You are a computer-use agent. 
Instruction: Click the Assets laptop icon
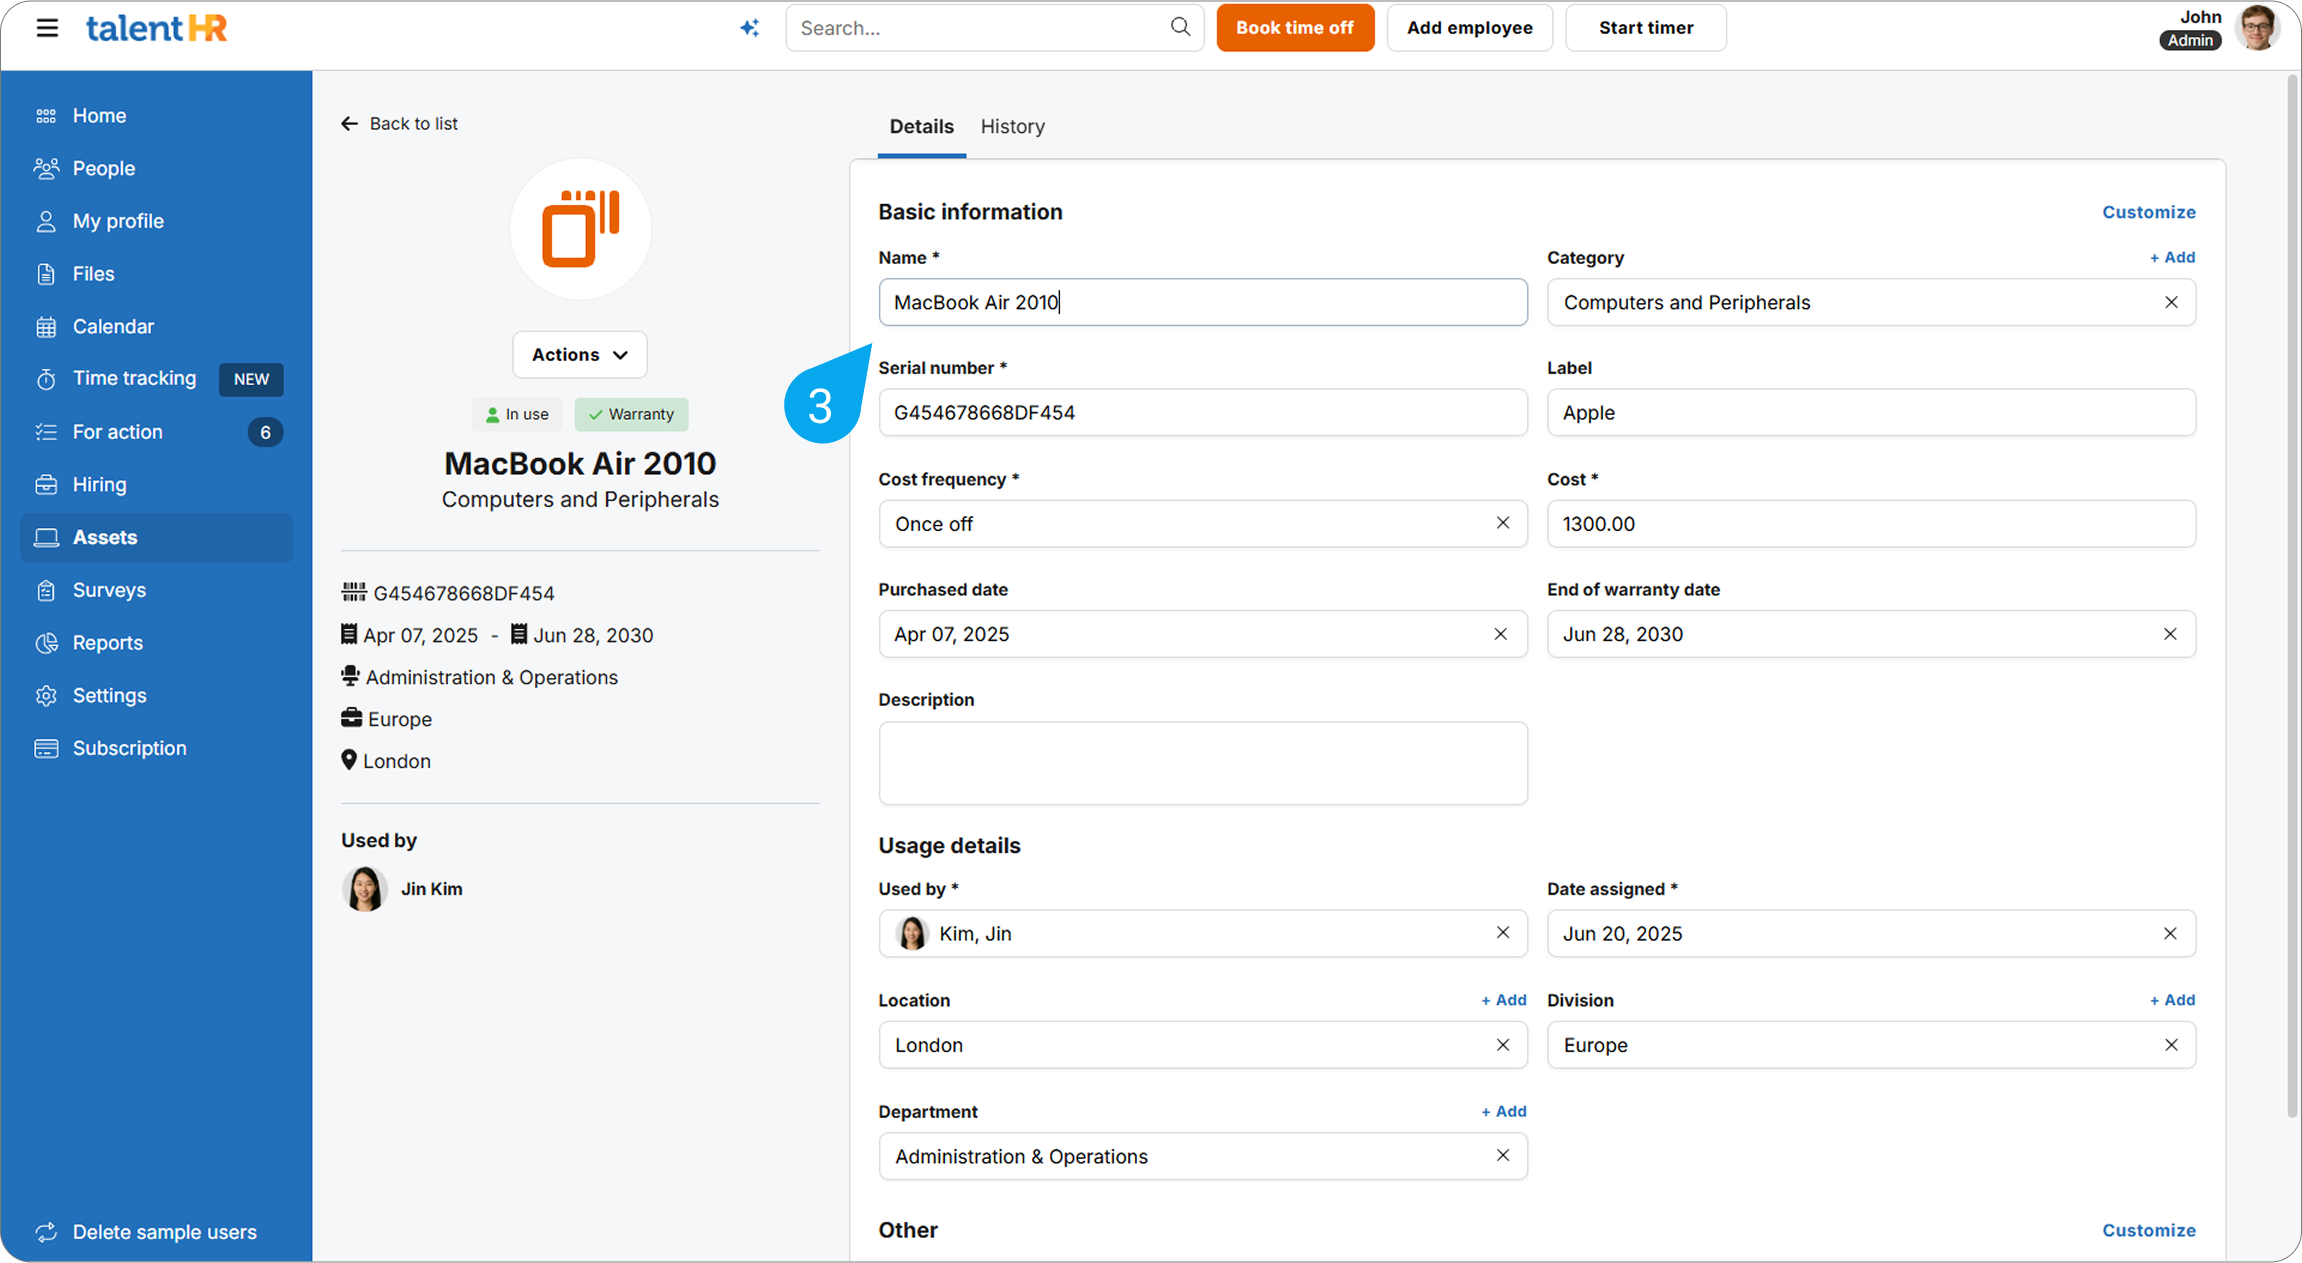click(x=46, y=538)
